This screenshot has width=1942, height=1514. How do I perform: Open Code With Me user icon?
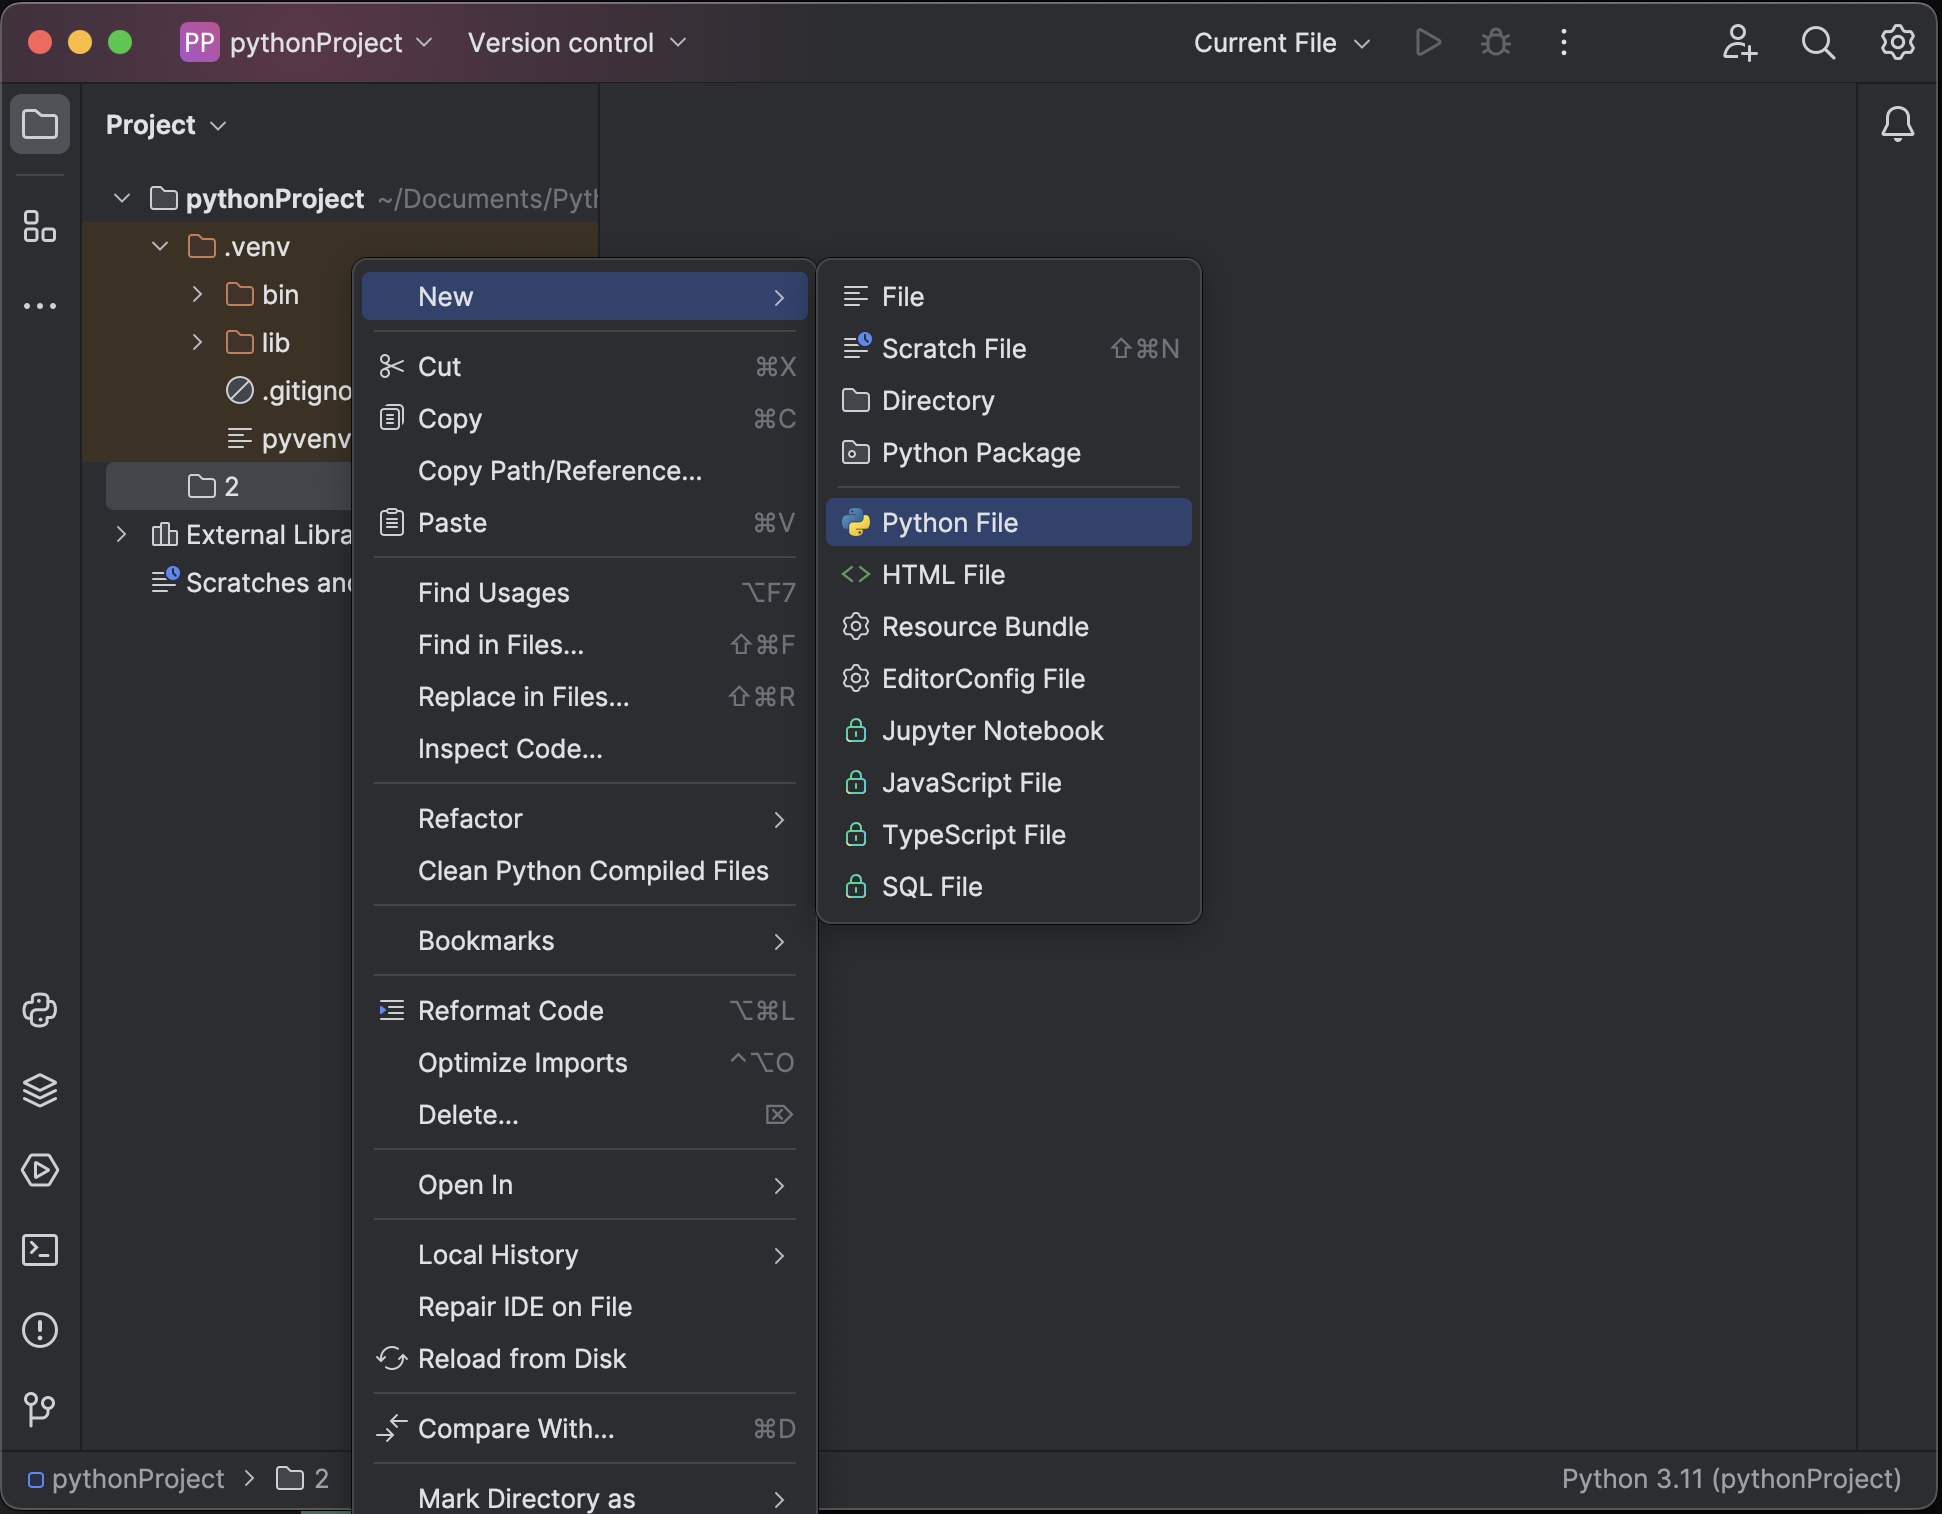coord(1739,43)
